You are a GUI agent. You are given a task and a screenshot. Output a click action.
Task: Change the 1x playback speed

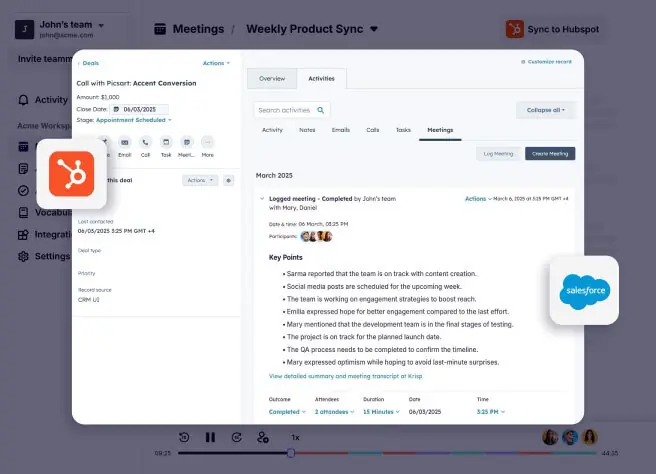click(295, 438)
